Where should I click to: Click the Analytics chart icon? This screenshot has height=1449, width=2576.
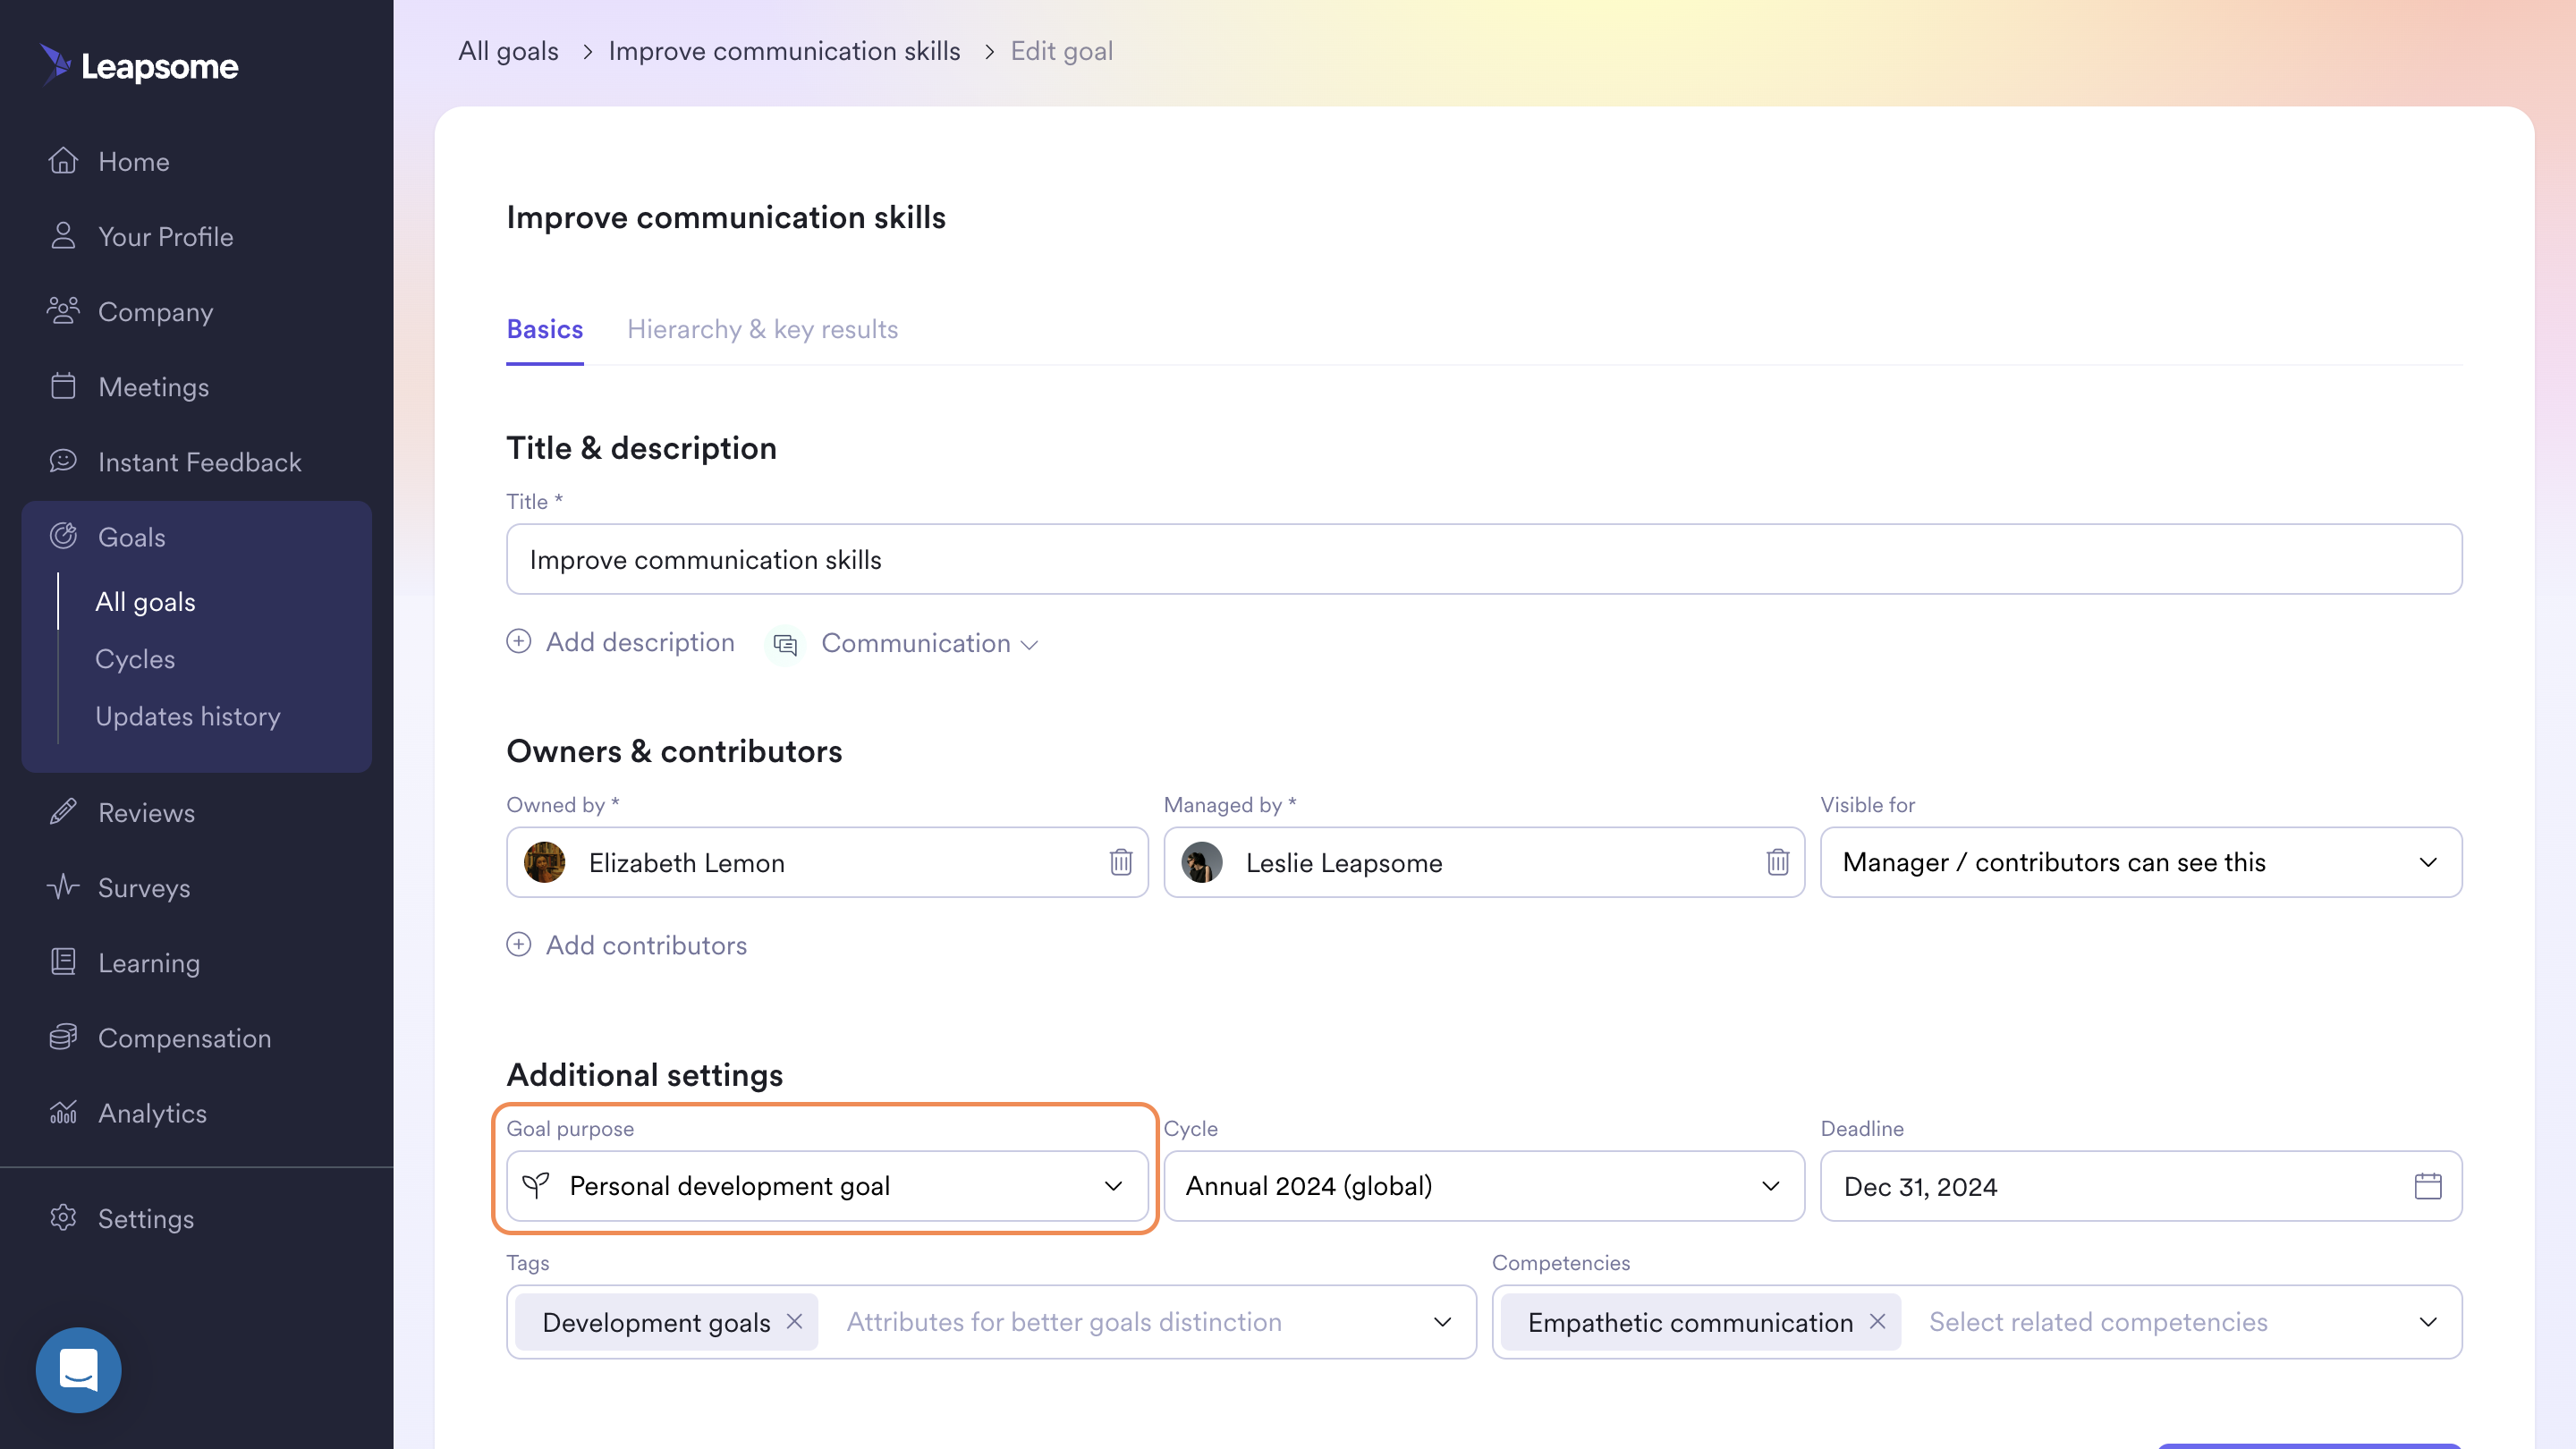63,1112
